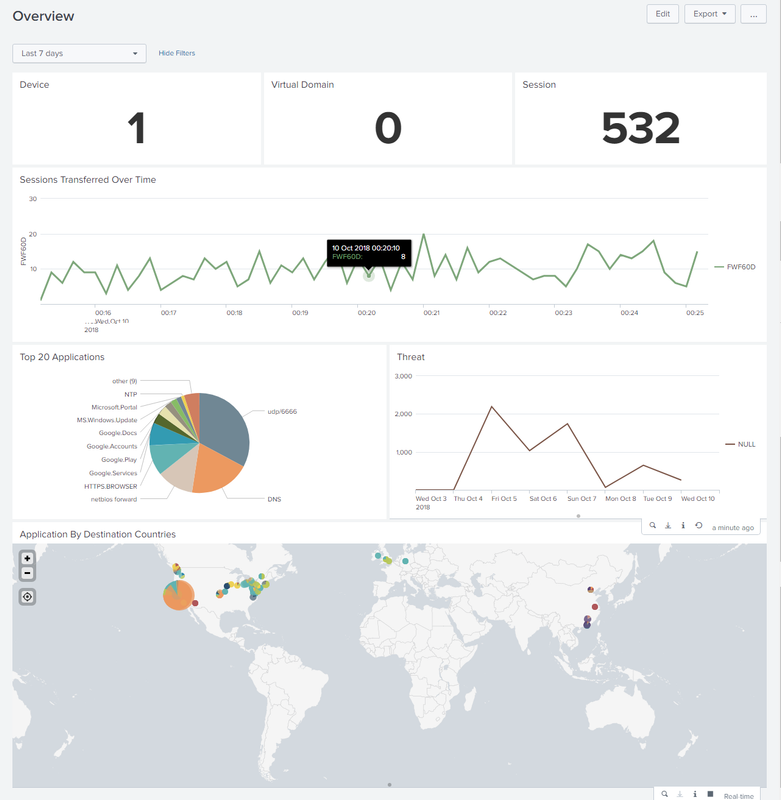Click the Top 20 Applications panel title

[62, 357]
